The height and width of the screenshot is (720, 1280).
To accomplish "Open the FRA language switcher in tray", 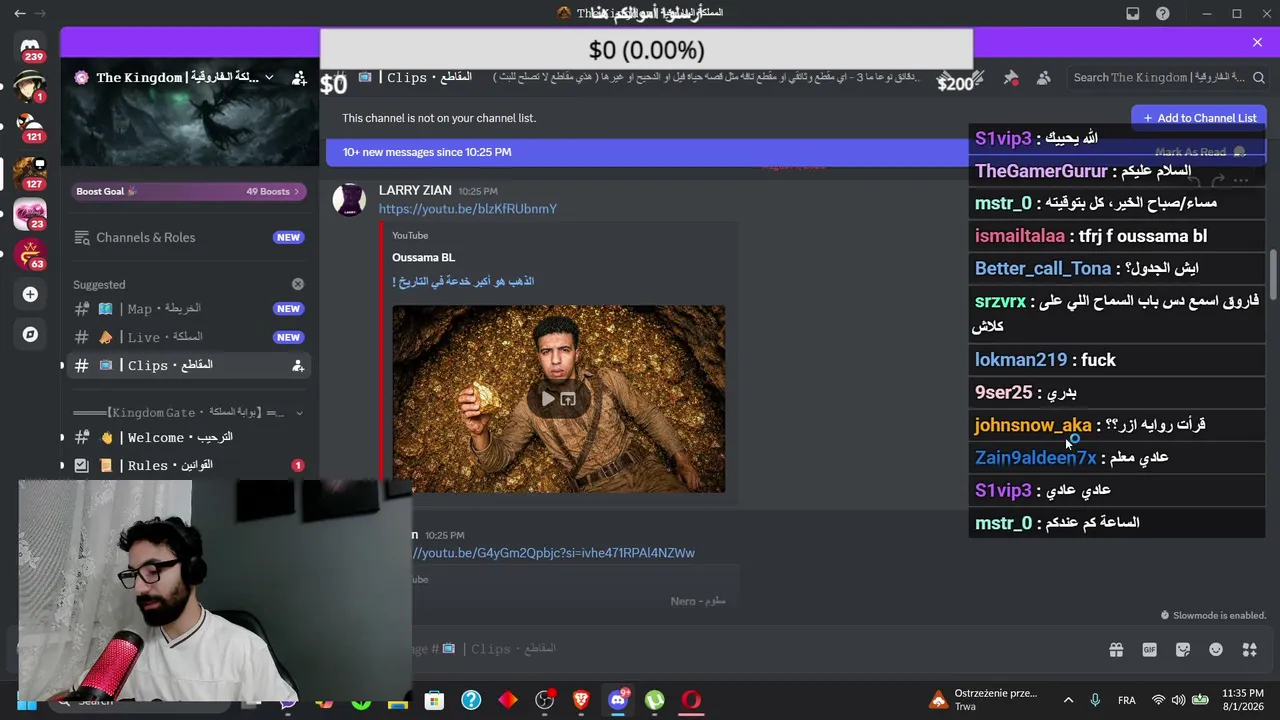I will (1127, 700).
